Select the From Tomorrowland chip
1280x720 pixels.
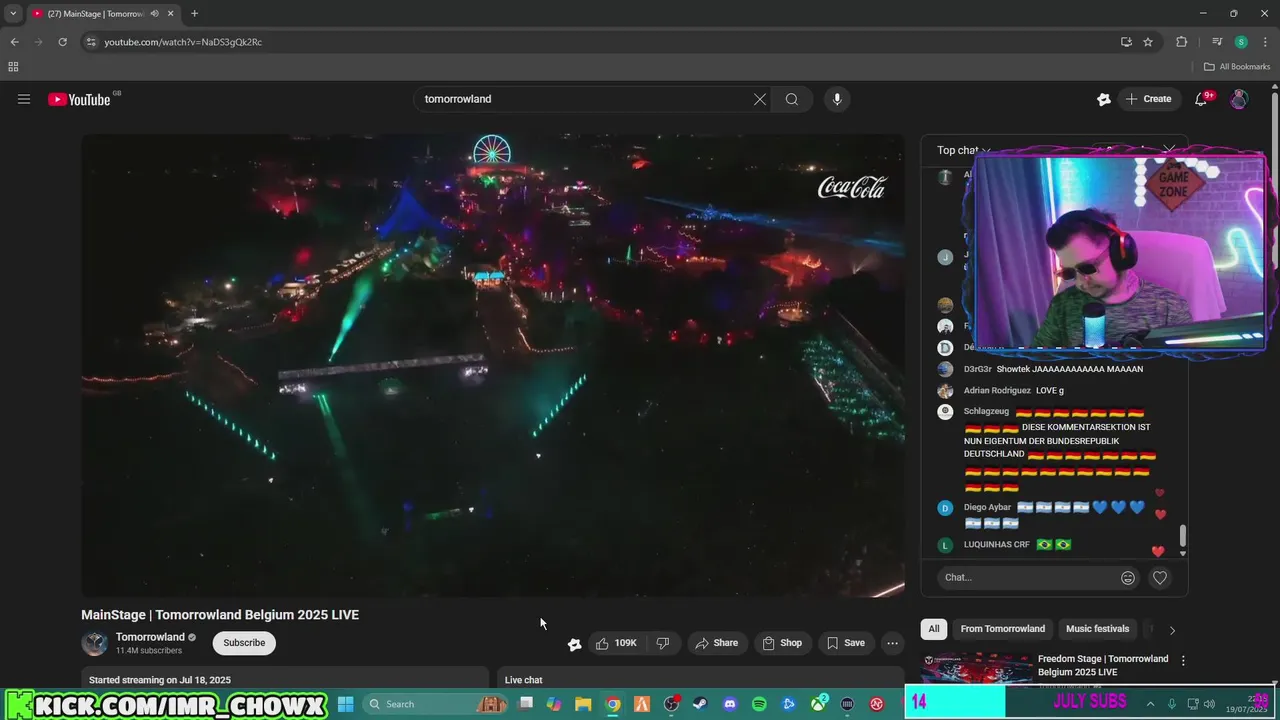(x=1003, y=629)
